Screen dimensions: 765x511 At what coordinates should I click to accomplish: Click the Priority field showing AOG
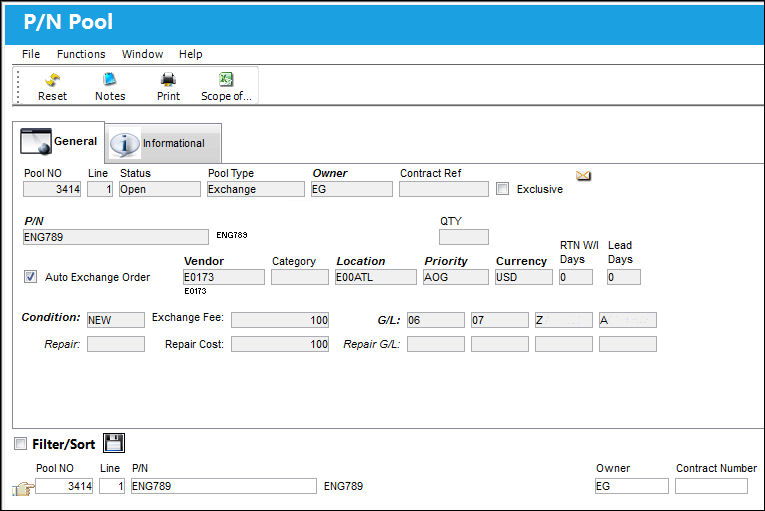click(456, 277)
